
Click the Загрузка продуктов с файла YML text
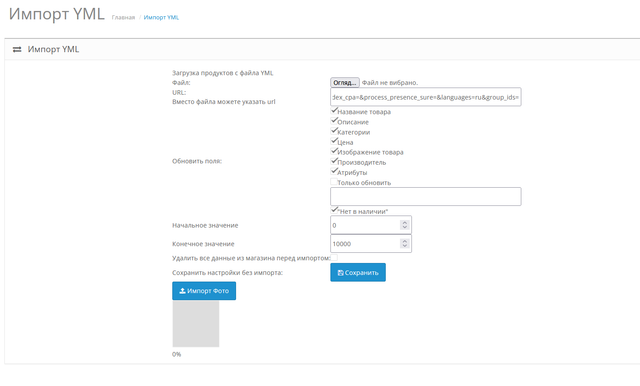222,73
